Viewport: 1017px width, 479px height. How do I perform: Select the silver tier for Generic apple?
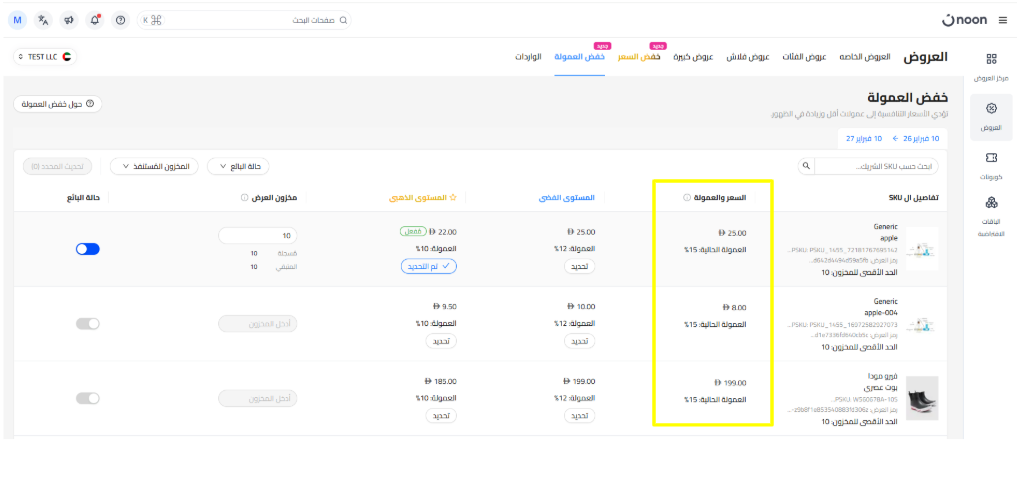(578, 267)
